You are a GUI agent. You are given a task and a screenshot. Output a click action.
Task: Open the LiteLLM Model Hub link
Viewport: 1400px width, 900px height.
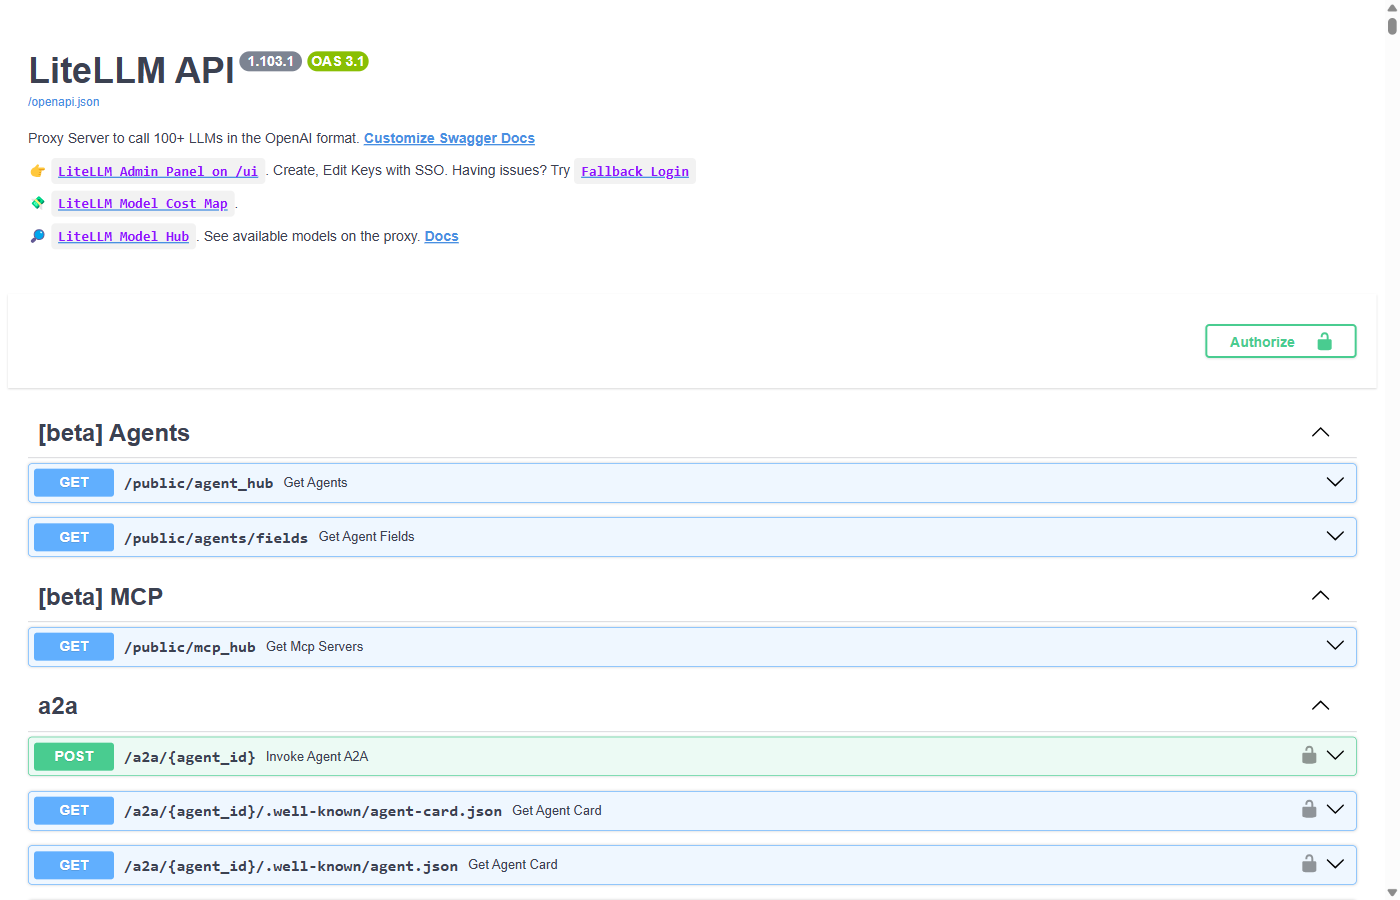pyautogui.click(x=123, y=236)
